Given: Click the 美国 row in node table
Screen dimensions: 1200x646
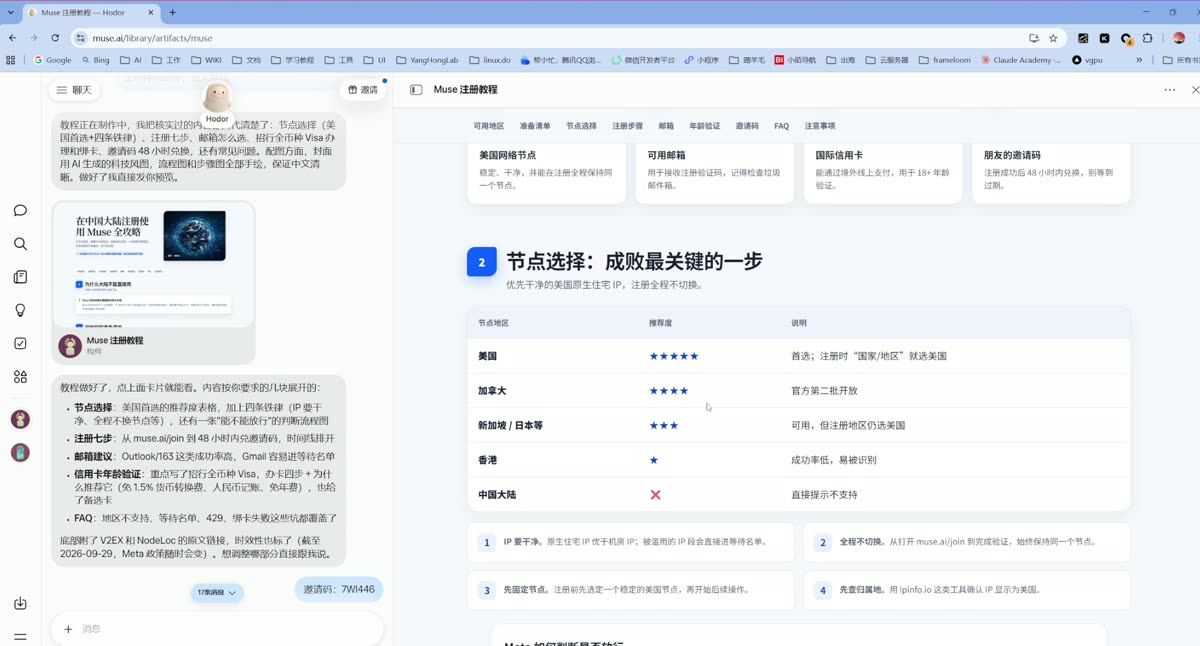Looking at the screenshot, I should (799, 356).
